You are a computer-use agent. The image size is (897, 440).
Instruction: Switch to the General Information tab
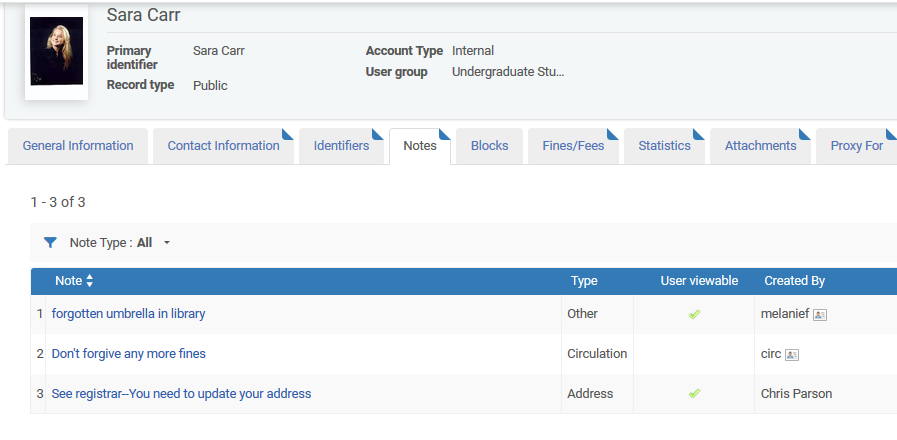pos(78,146)
